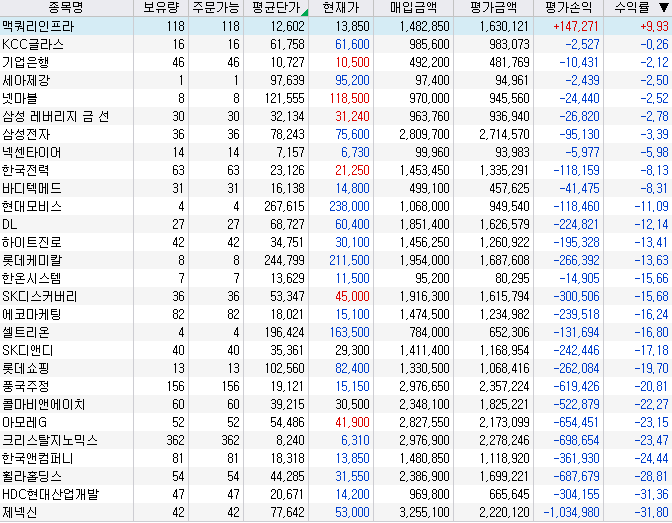Select 크리스탈지노믹스 stock name
The height and width of the screenshot is (523, 672).
coord(50,440)
